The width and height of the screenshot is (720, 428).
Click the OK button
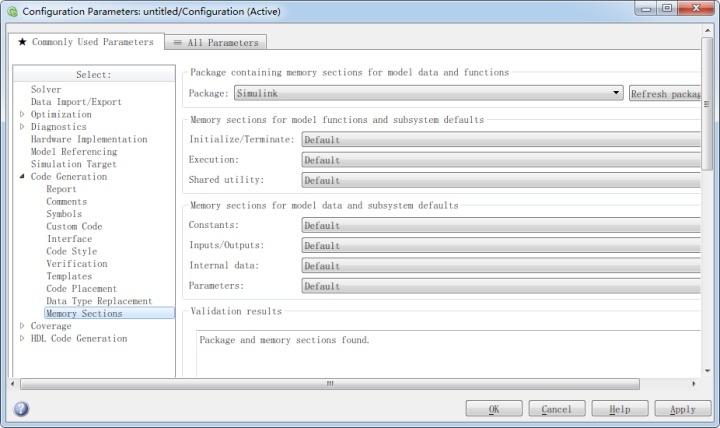[494, 408]
